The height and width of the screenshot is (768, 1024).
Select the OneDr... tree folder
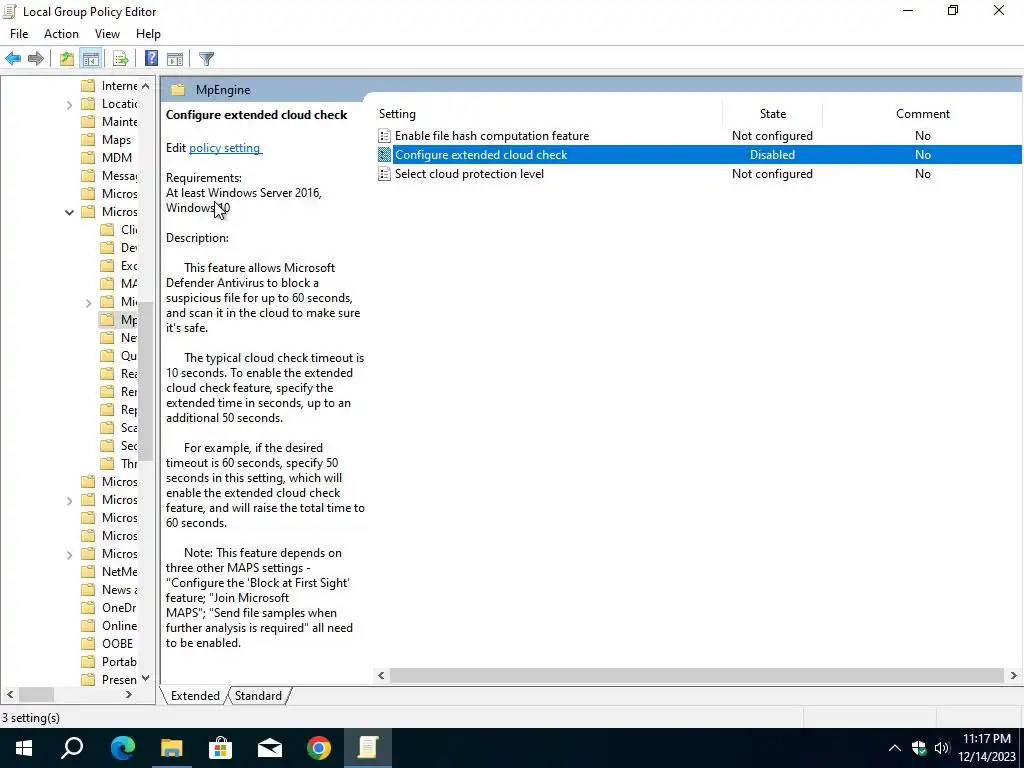pos(119,608)
